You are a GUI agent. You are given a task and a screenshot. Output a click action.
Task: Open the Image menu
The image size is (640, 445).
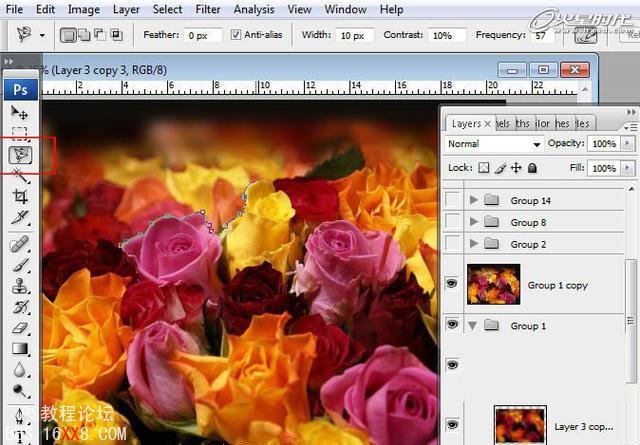click(x=84, y=9)
